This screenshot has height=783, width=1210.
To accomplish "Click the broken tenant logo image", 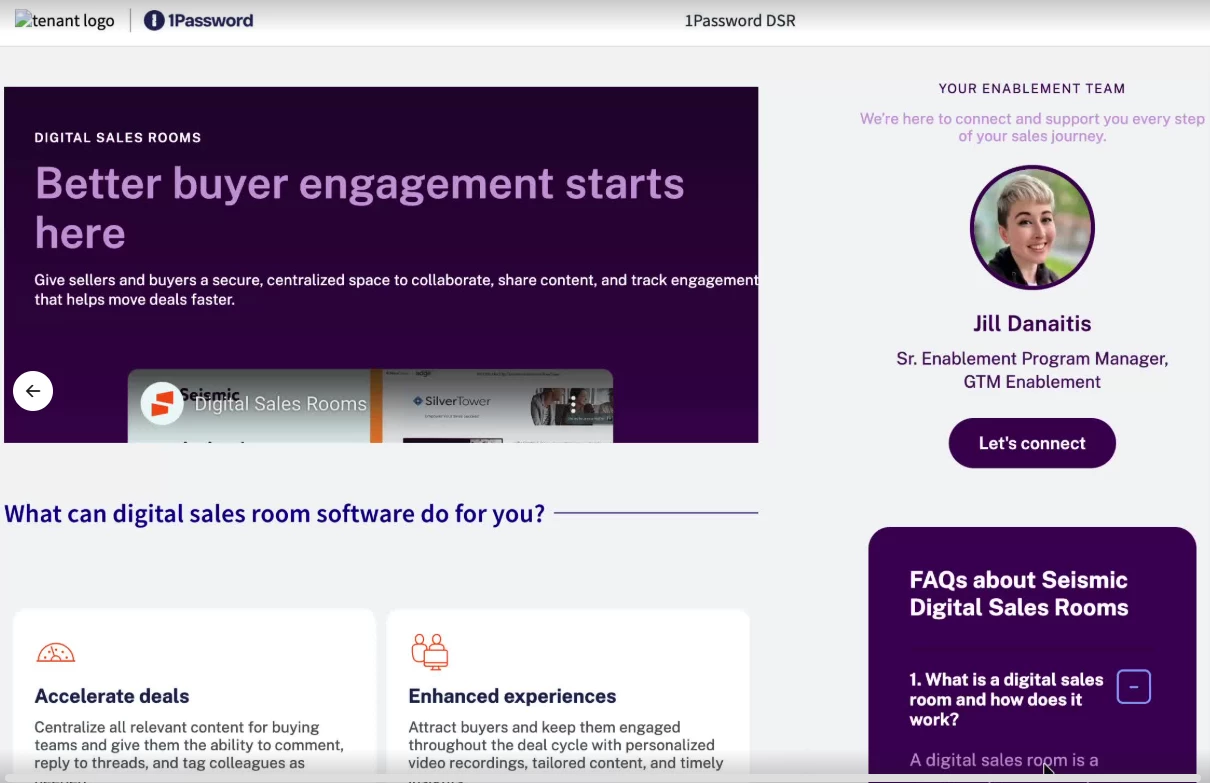I will point(65,20).
